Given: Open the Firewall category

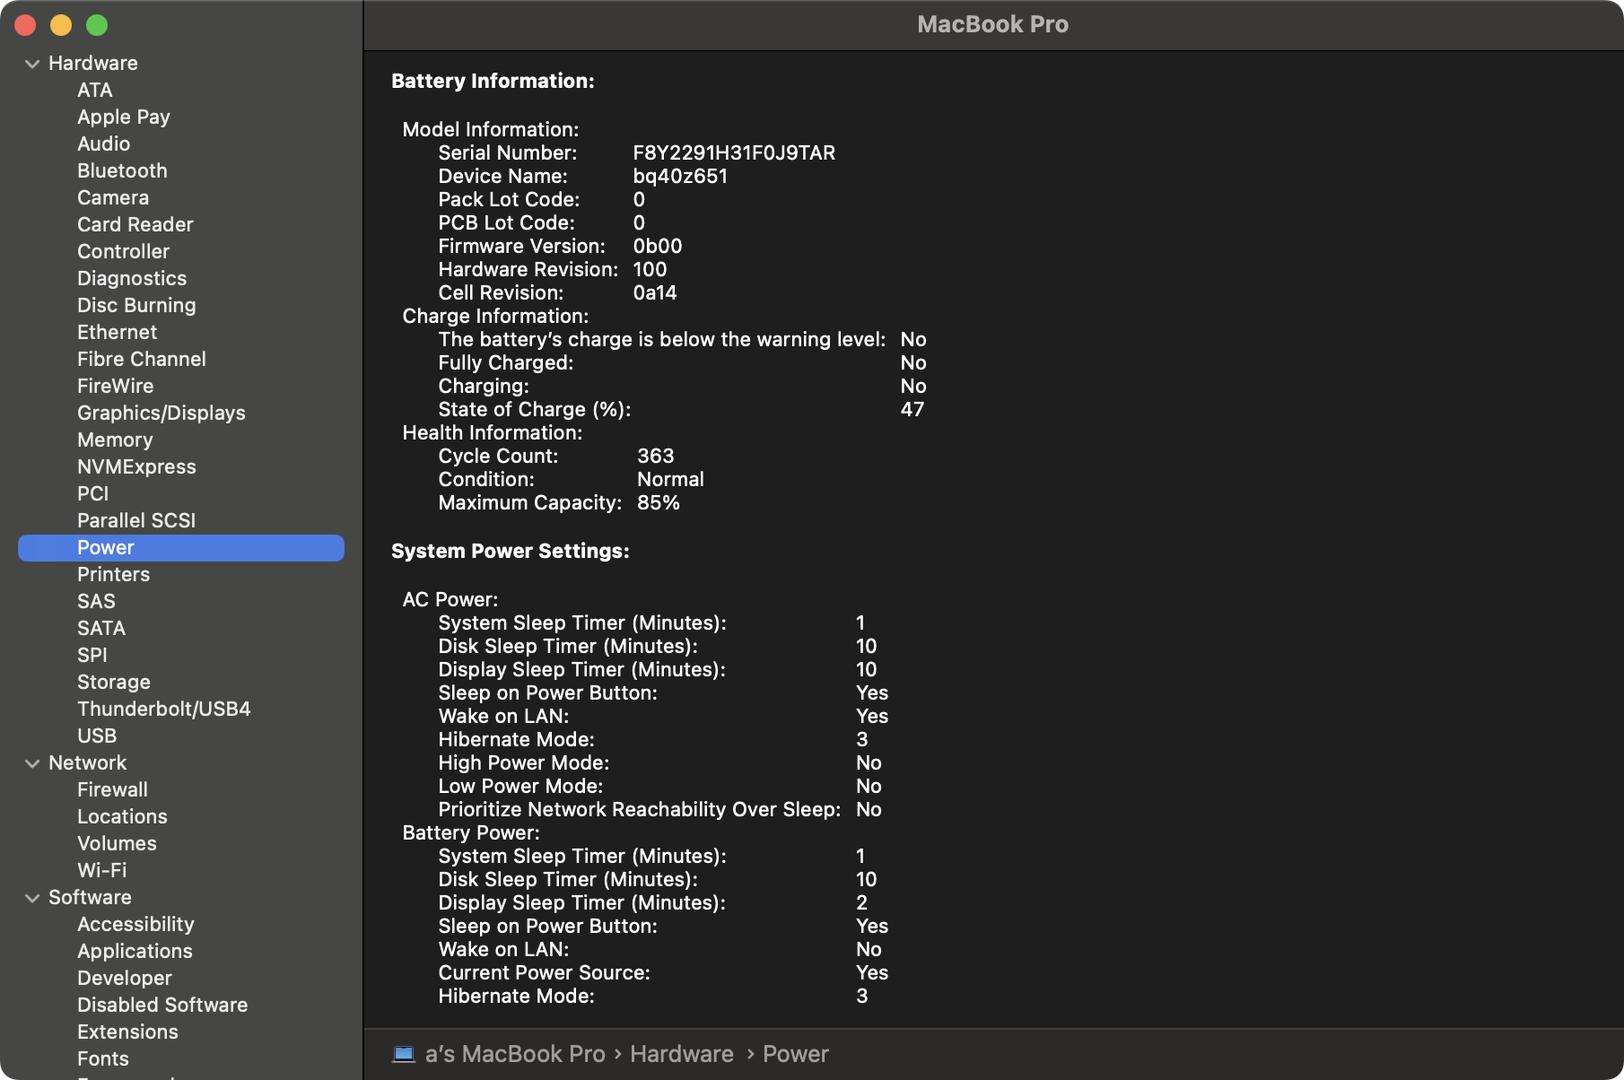Looking at the screenshot, I should coord(112,791).
